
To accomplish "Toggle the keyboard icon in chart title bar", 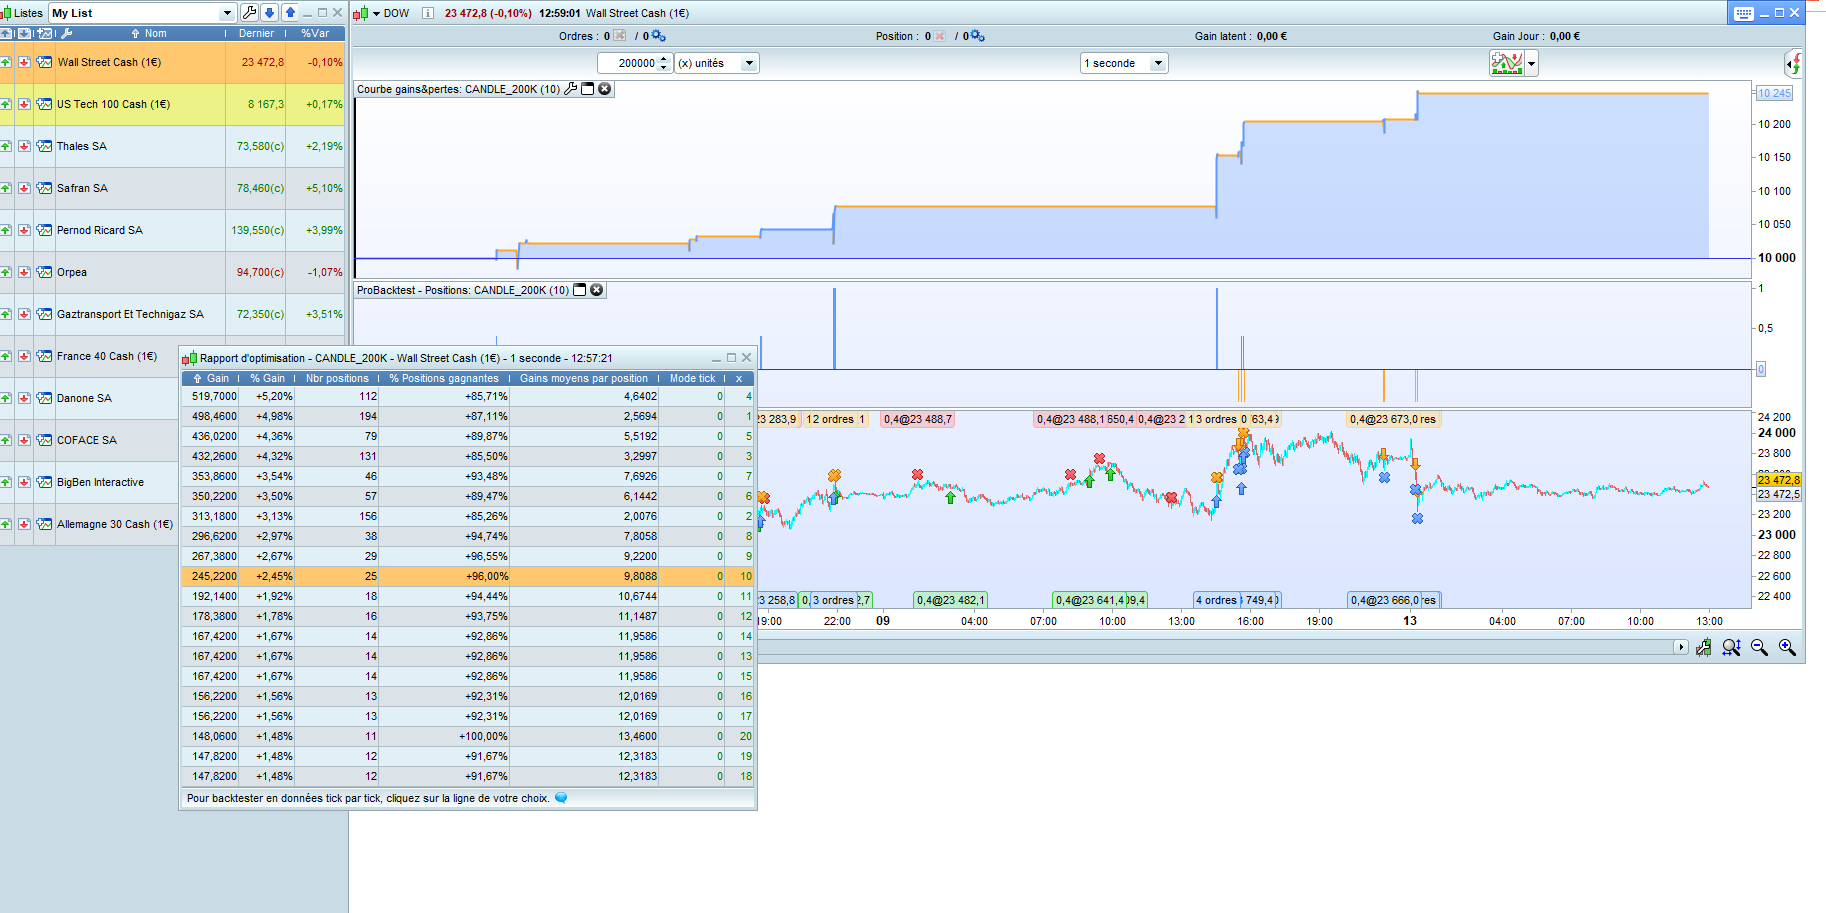I will (1743, 13).
